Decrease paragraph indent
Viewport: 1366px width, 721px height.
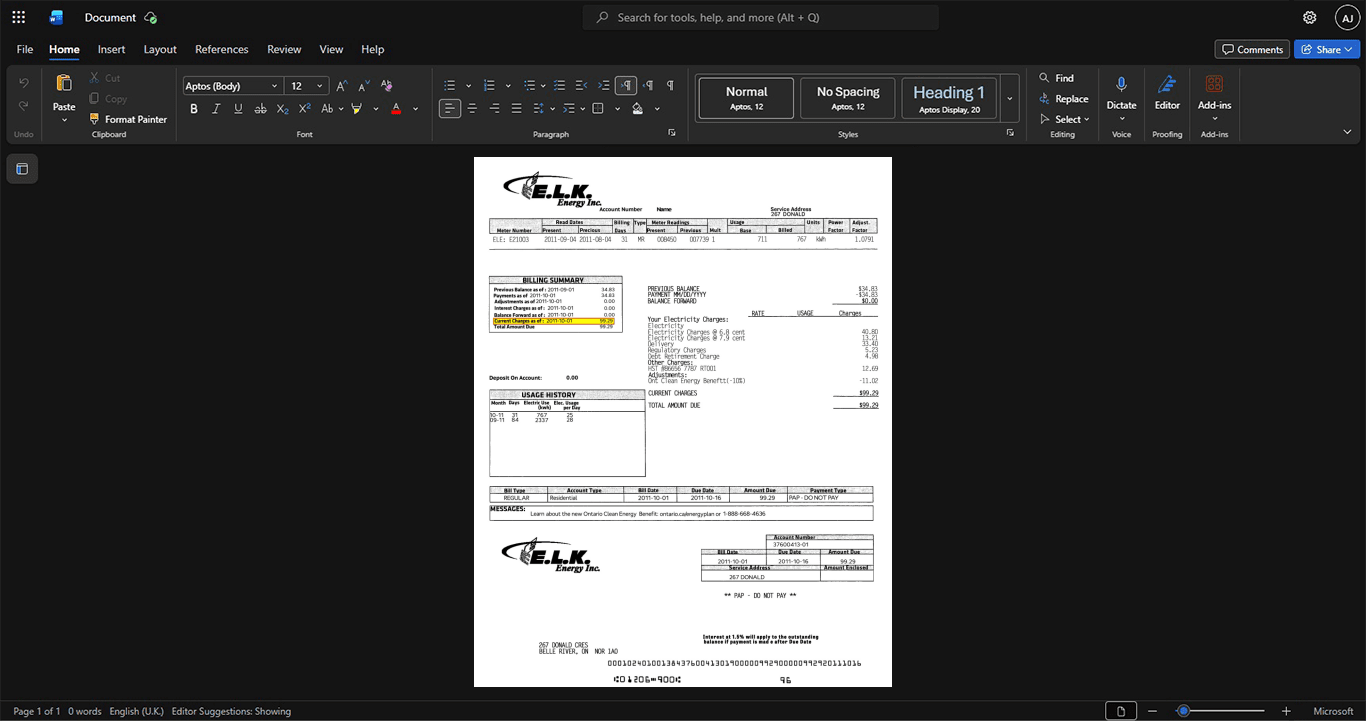582,86
